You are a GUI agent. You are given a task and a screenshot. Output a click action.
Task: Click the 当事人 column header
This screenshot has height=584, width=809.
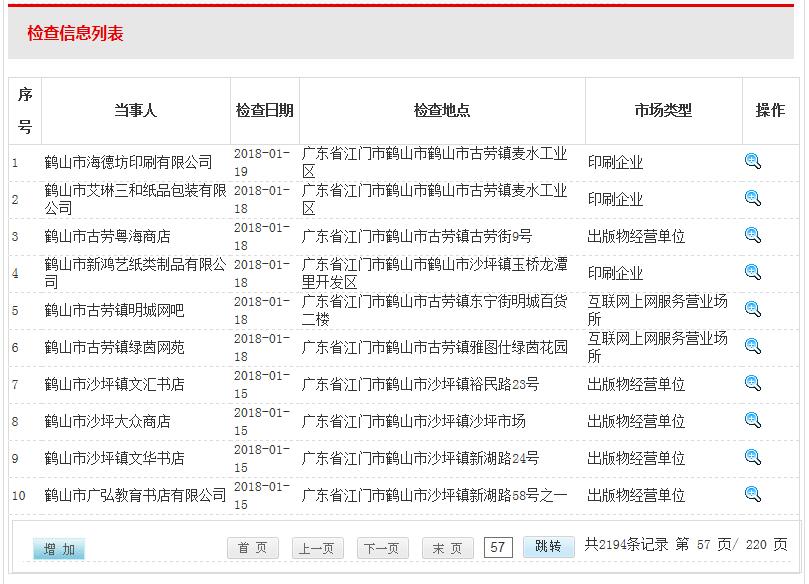click(135, 110)
